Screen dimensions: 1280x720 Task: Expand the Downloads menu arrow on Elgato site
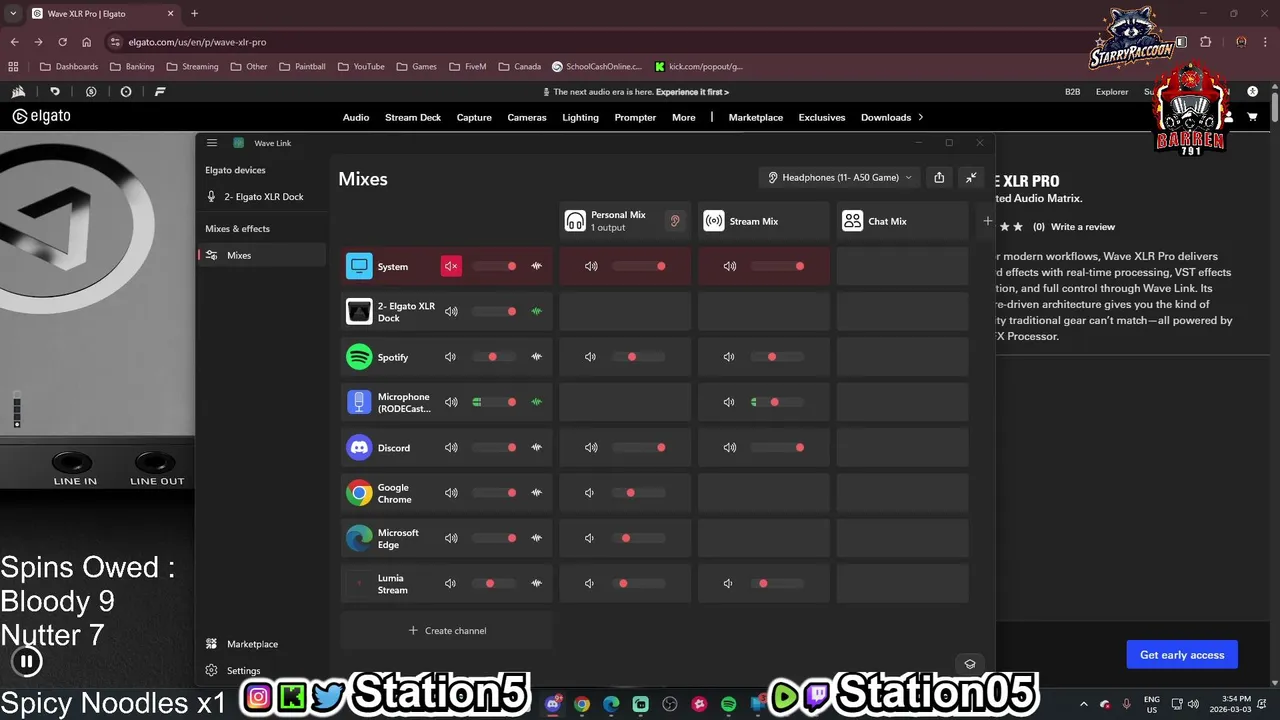coord(921,117)
